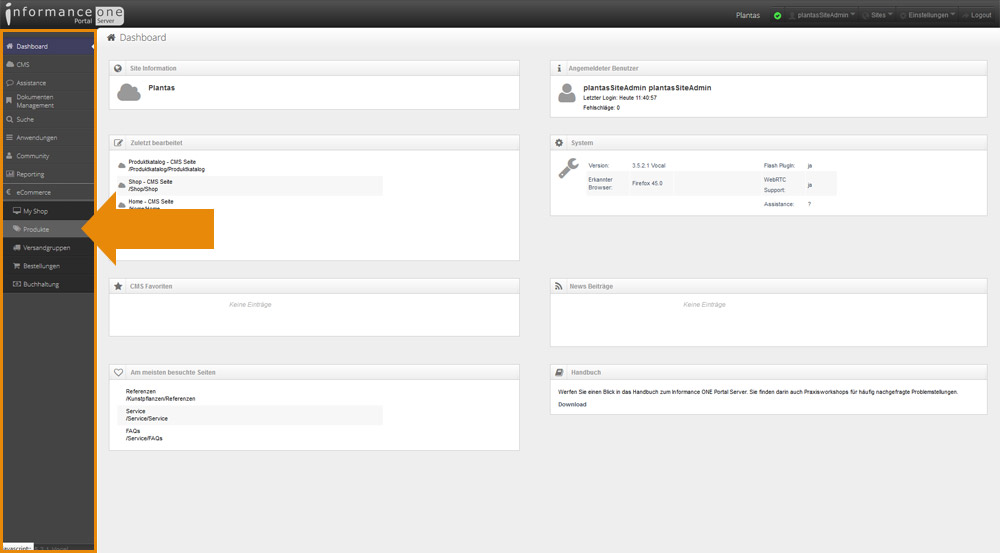Click the Dashboard page title
This screenshot has height=553, width=1000.
click(143, 38)
